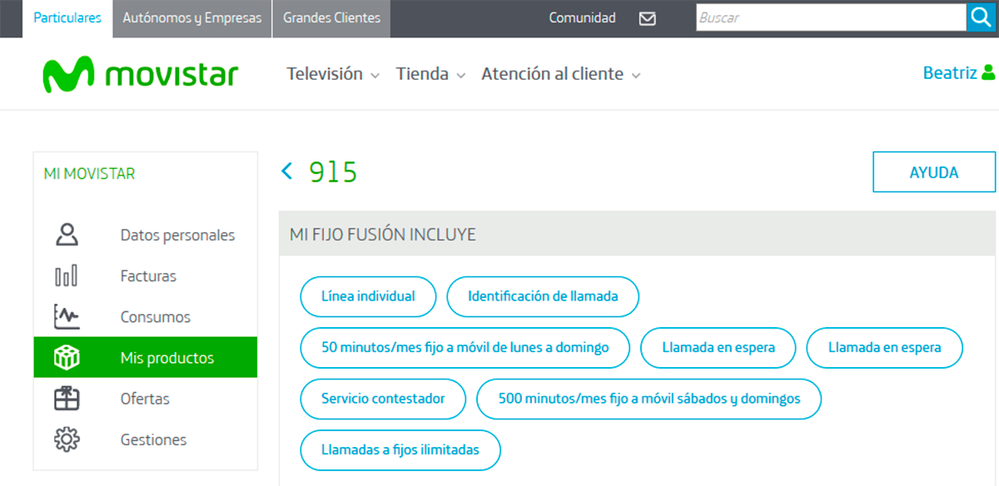
Task: Click the Consumos graph icon
Action: 67,317
